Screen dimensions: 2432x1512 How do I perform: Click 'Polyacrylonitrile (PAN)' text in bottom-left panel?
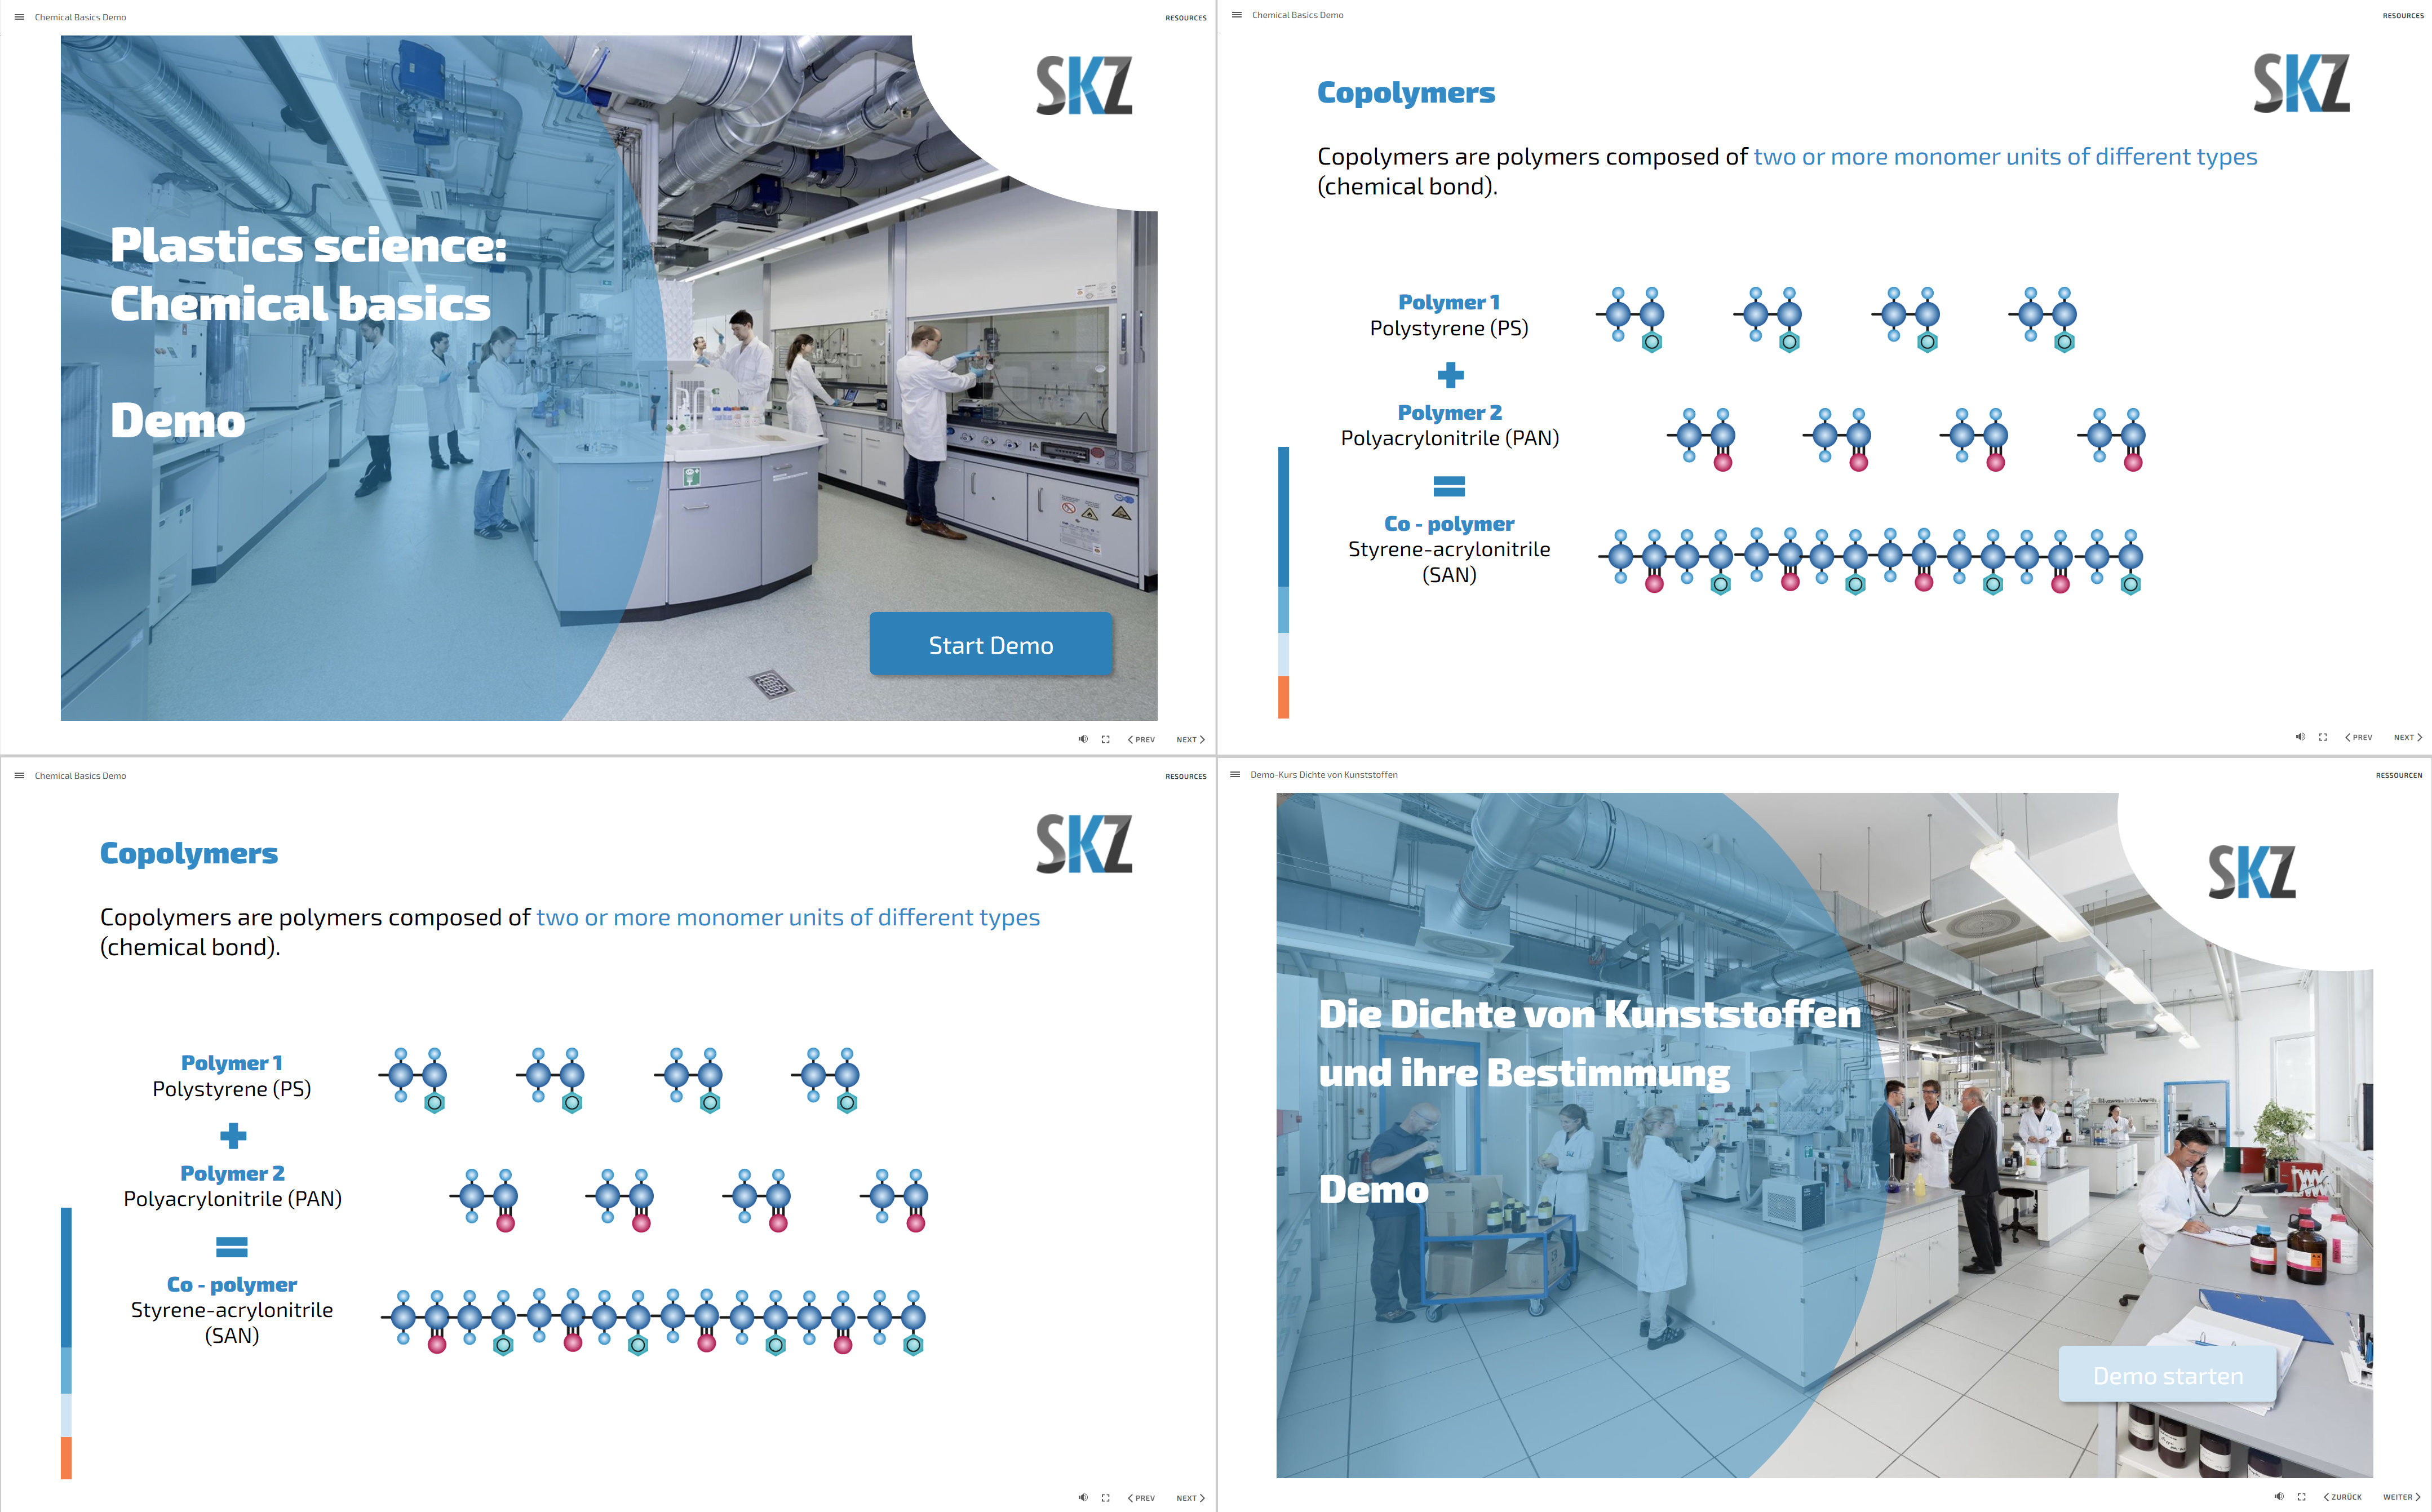click(x=232, y=1200)
